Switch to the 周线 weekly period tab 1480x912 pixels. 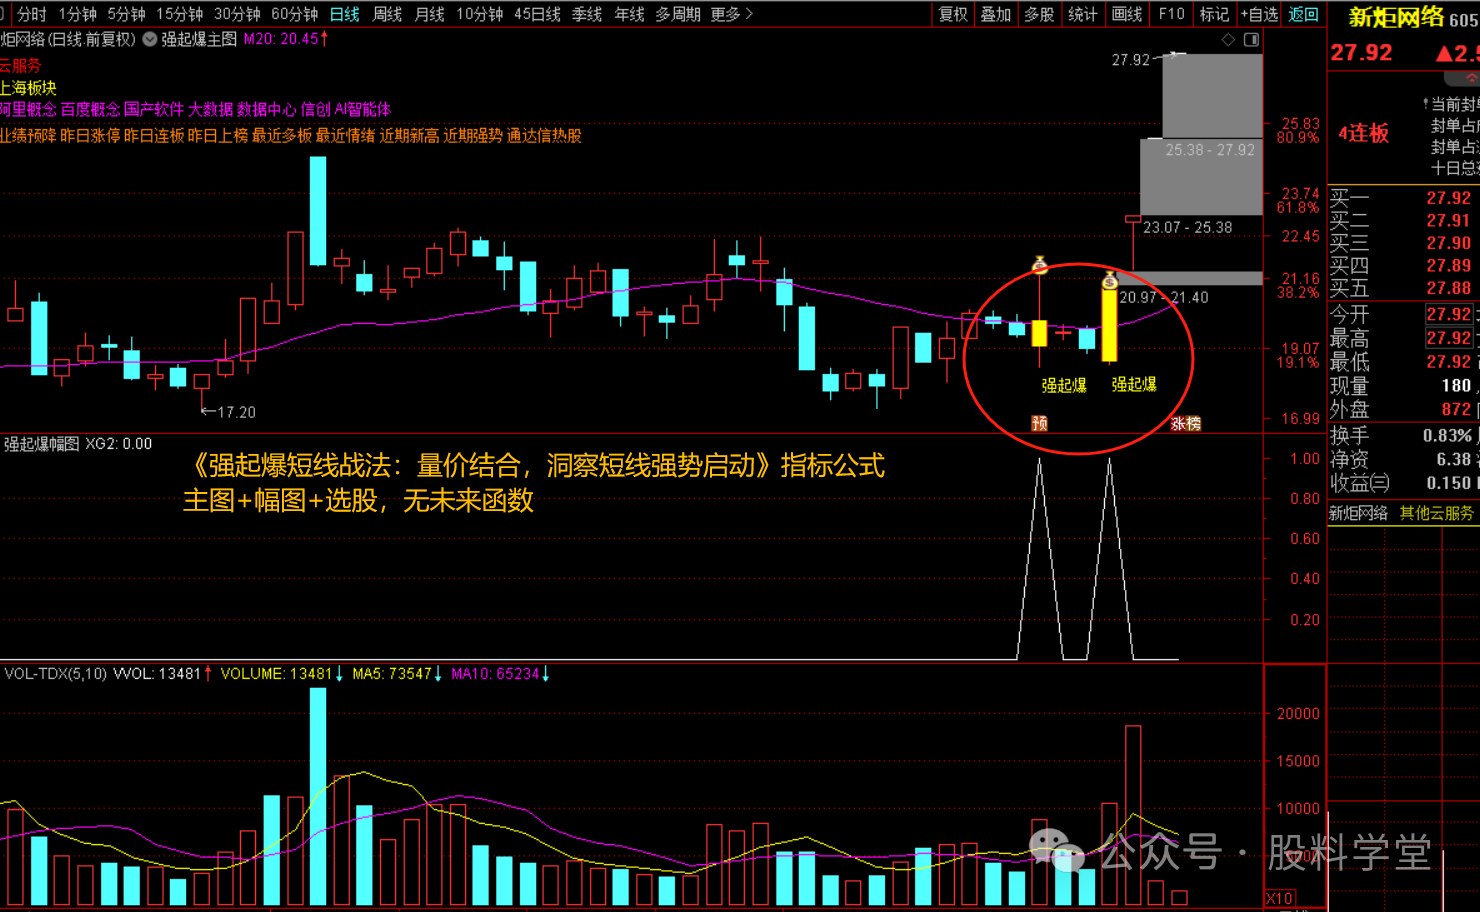click(387, 14)
